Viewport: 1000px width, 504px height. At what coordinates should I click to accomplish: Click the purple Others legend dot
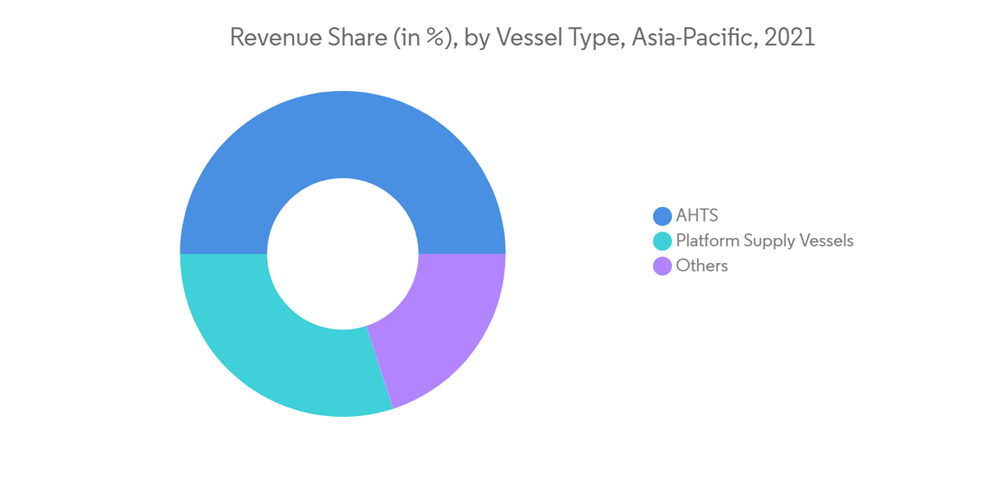pyautogui.click(x=661, y=266)
